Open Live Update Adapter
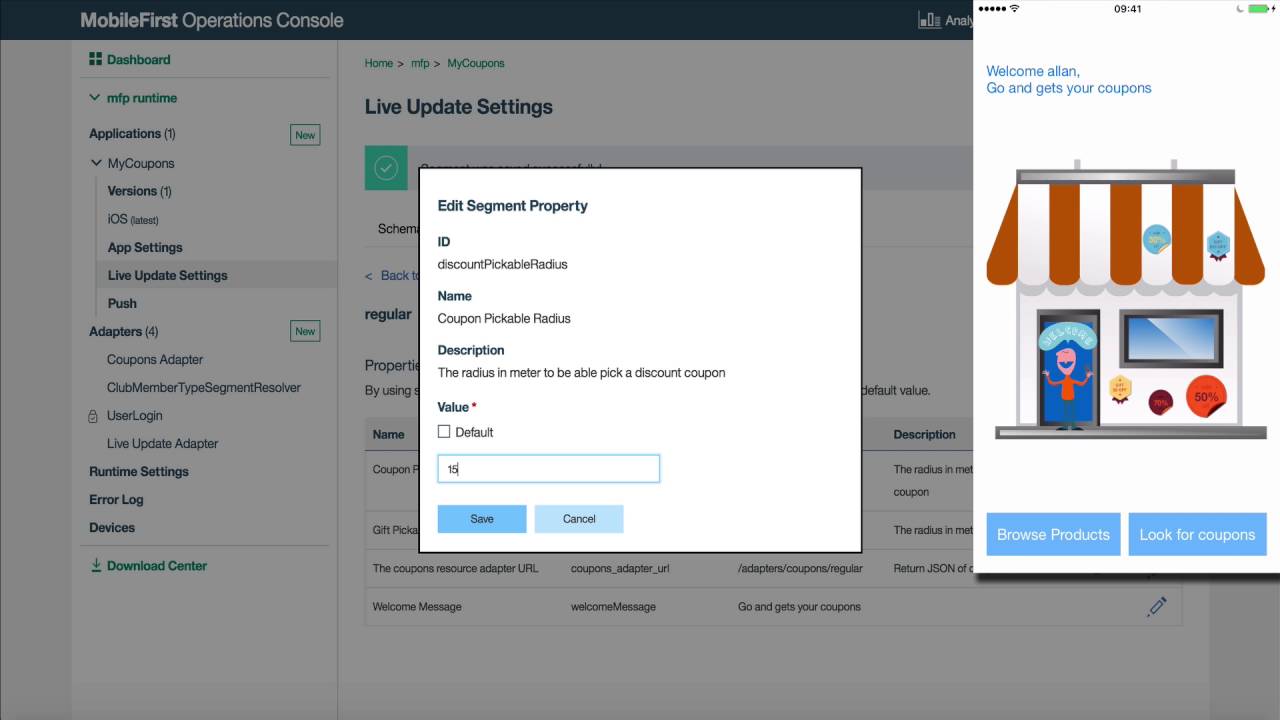 point(163,443)
